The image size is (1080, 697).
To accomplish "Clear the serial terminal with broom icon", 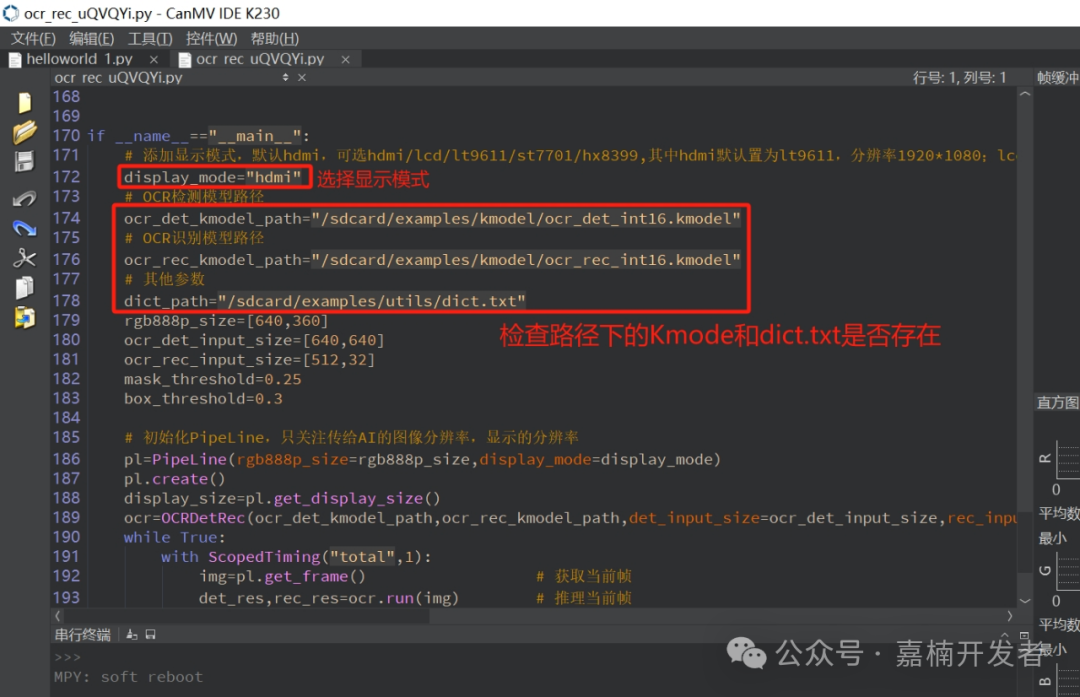I will point(132,634).
